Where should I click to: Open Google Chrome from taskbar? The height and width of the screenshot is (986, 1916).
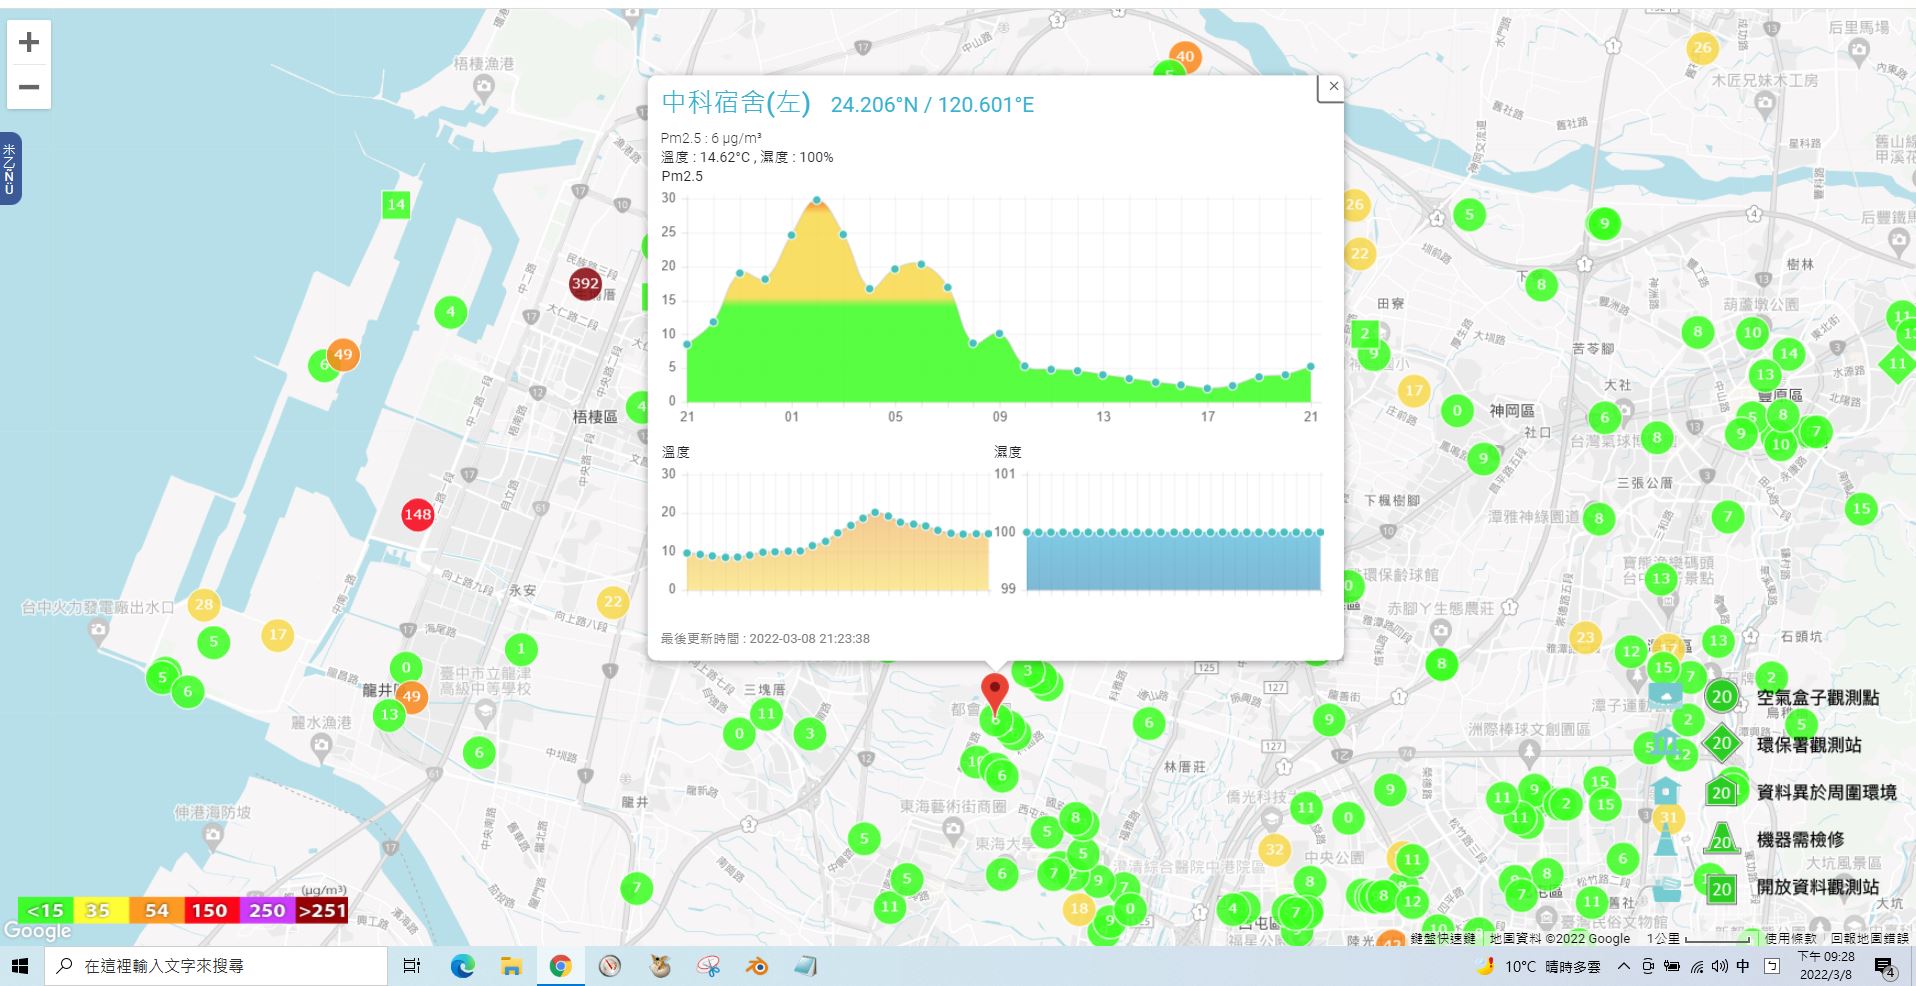click(560, 966)
